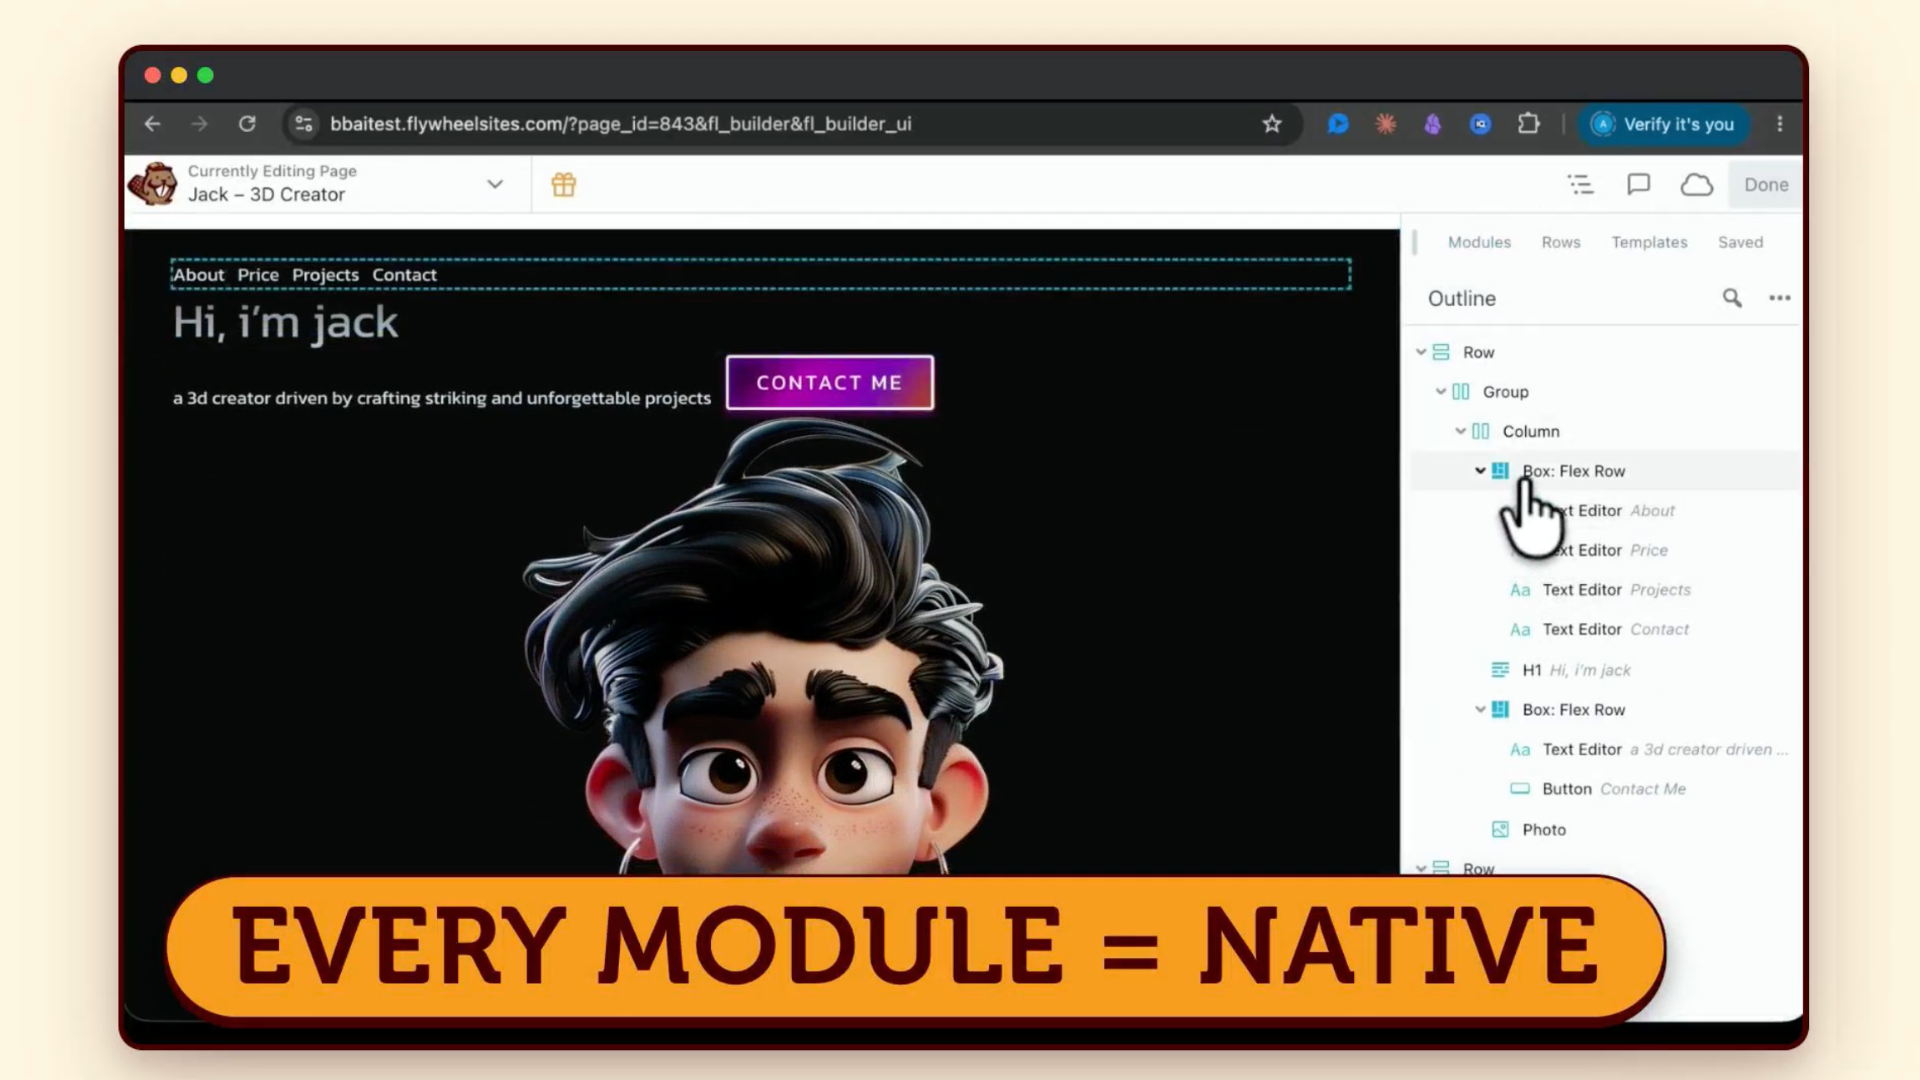Screen dimensions: 1920x1080
Task: Click the panel's left edge drag handle
Action: [x=1415, y=242]
